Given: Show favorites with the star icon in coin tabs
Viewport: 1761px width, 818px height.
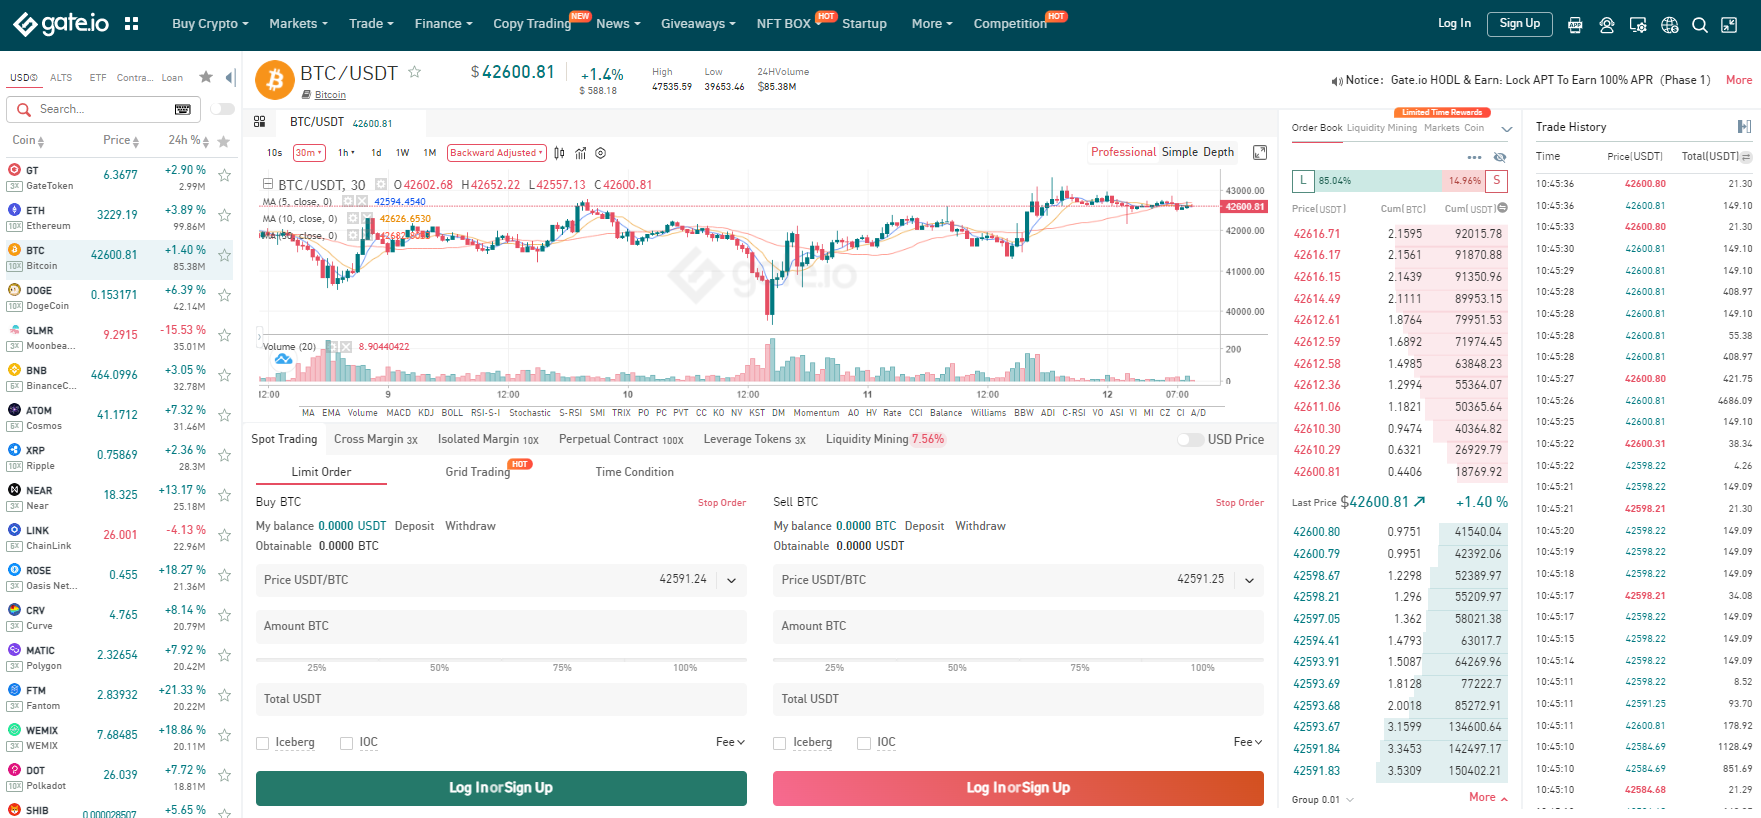Looking at the screenshot, I should 206,77.
